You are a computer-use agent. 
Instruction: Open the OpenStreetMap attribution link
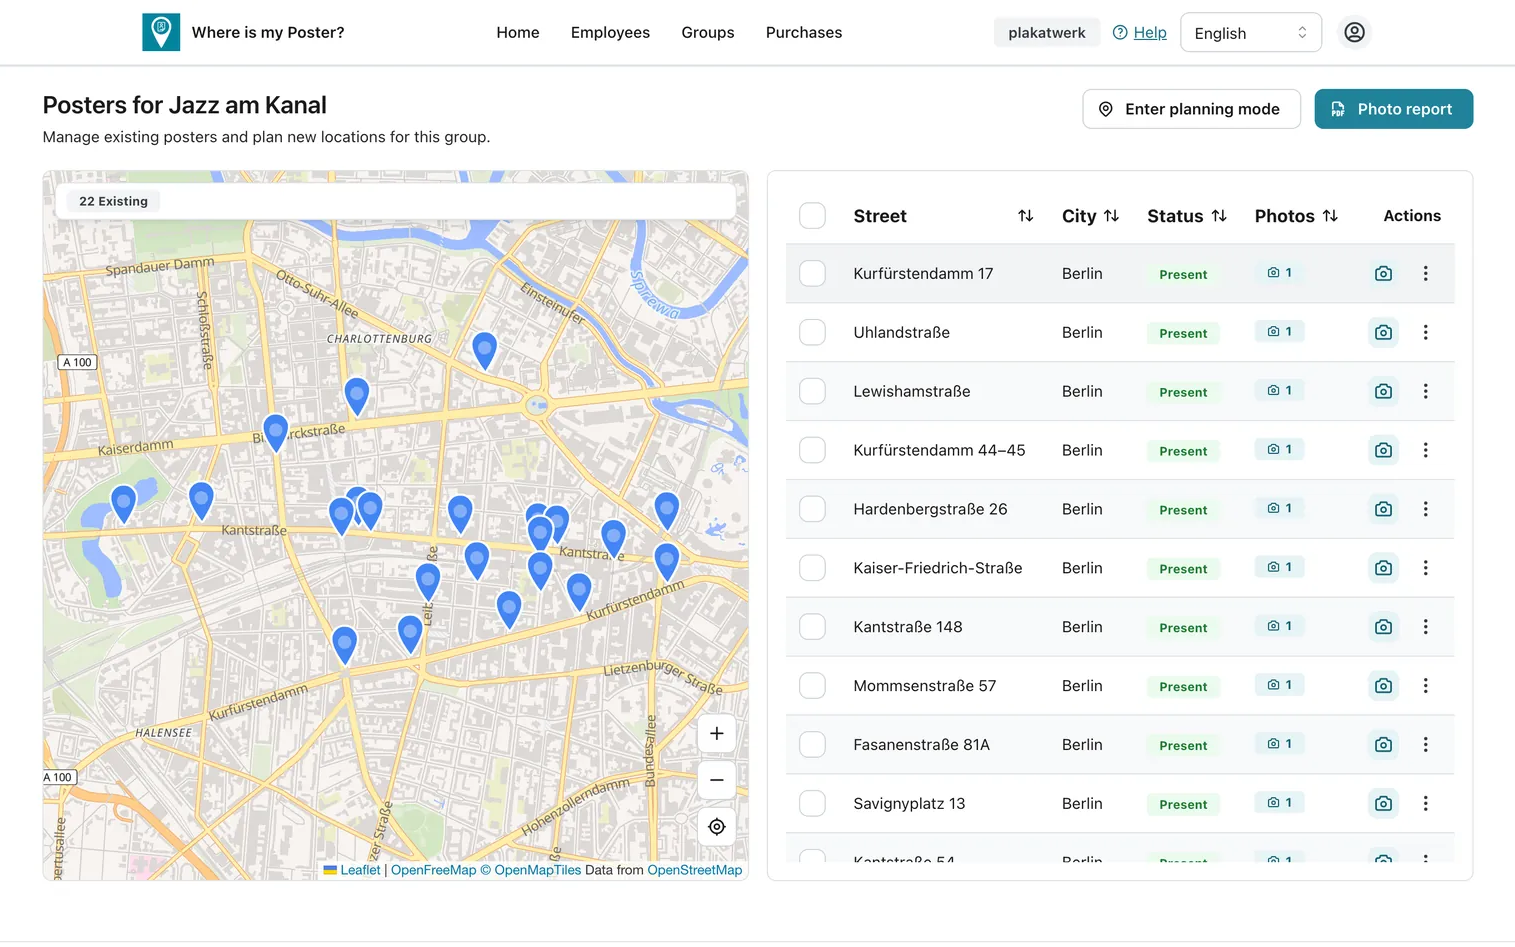click(695, 870)
